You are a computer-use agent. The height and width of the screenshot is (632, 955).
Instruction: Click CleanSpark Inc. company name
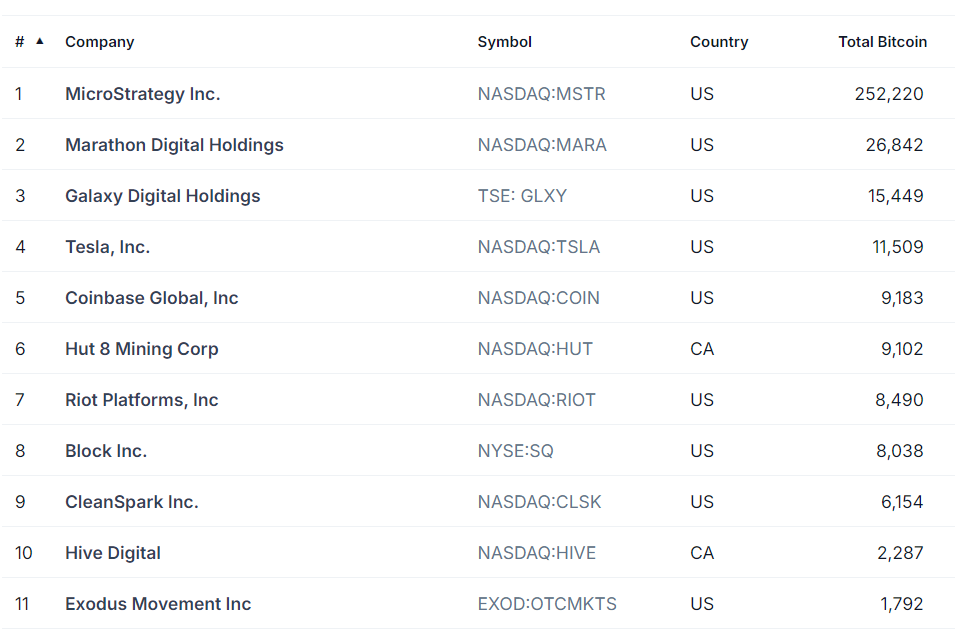[132, 502]
